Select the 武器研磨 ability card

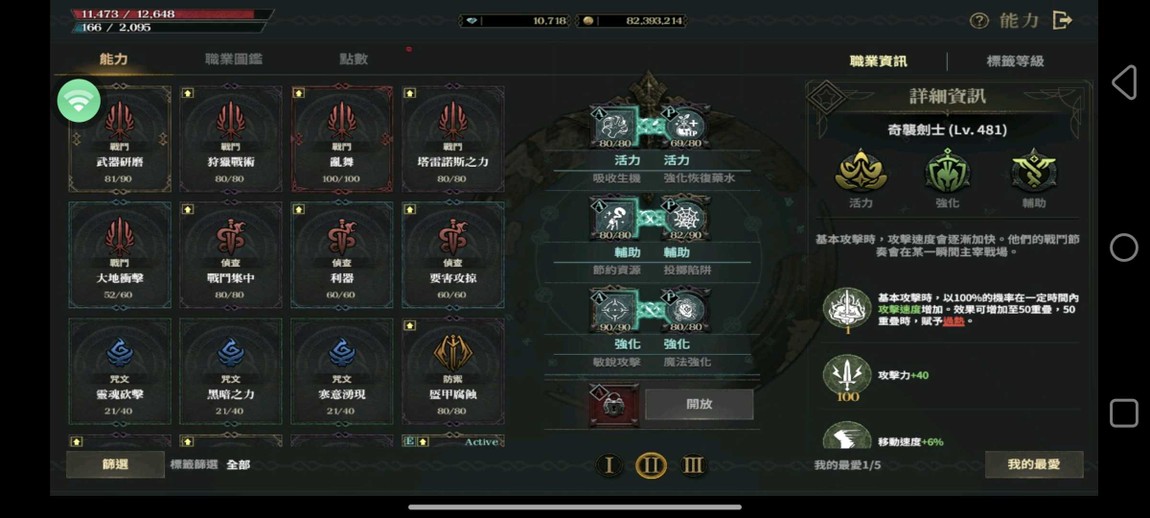point(120,139)
